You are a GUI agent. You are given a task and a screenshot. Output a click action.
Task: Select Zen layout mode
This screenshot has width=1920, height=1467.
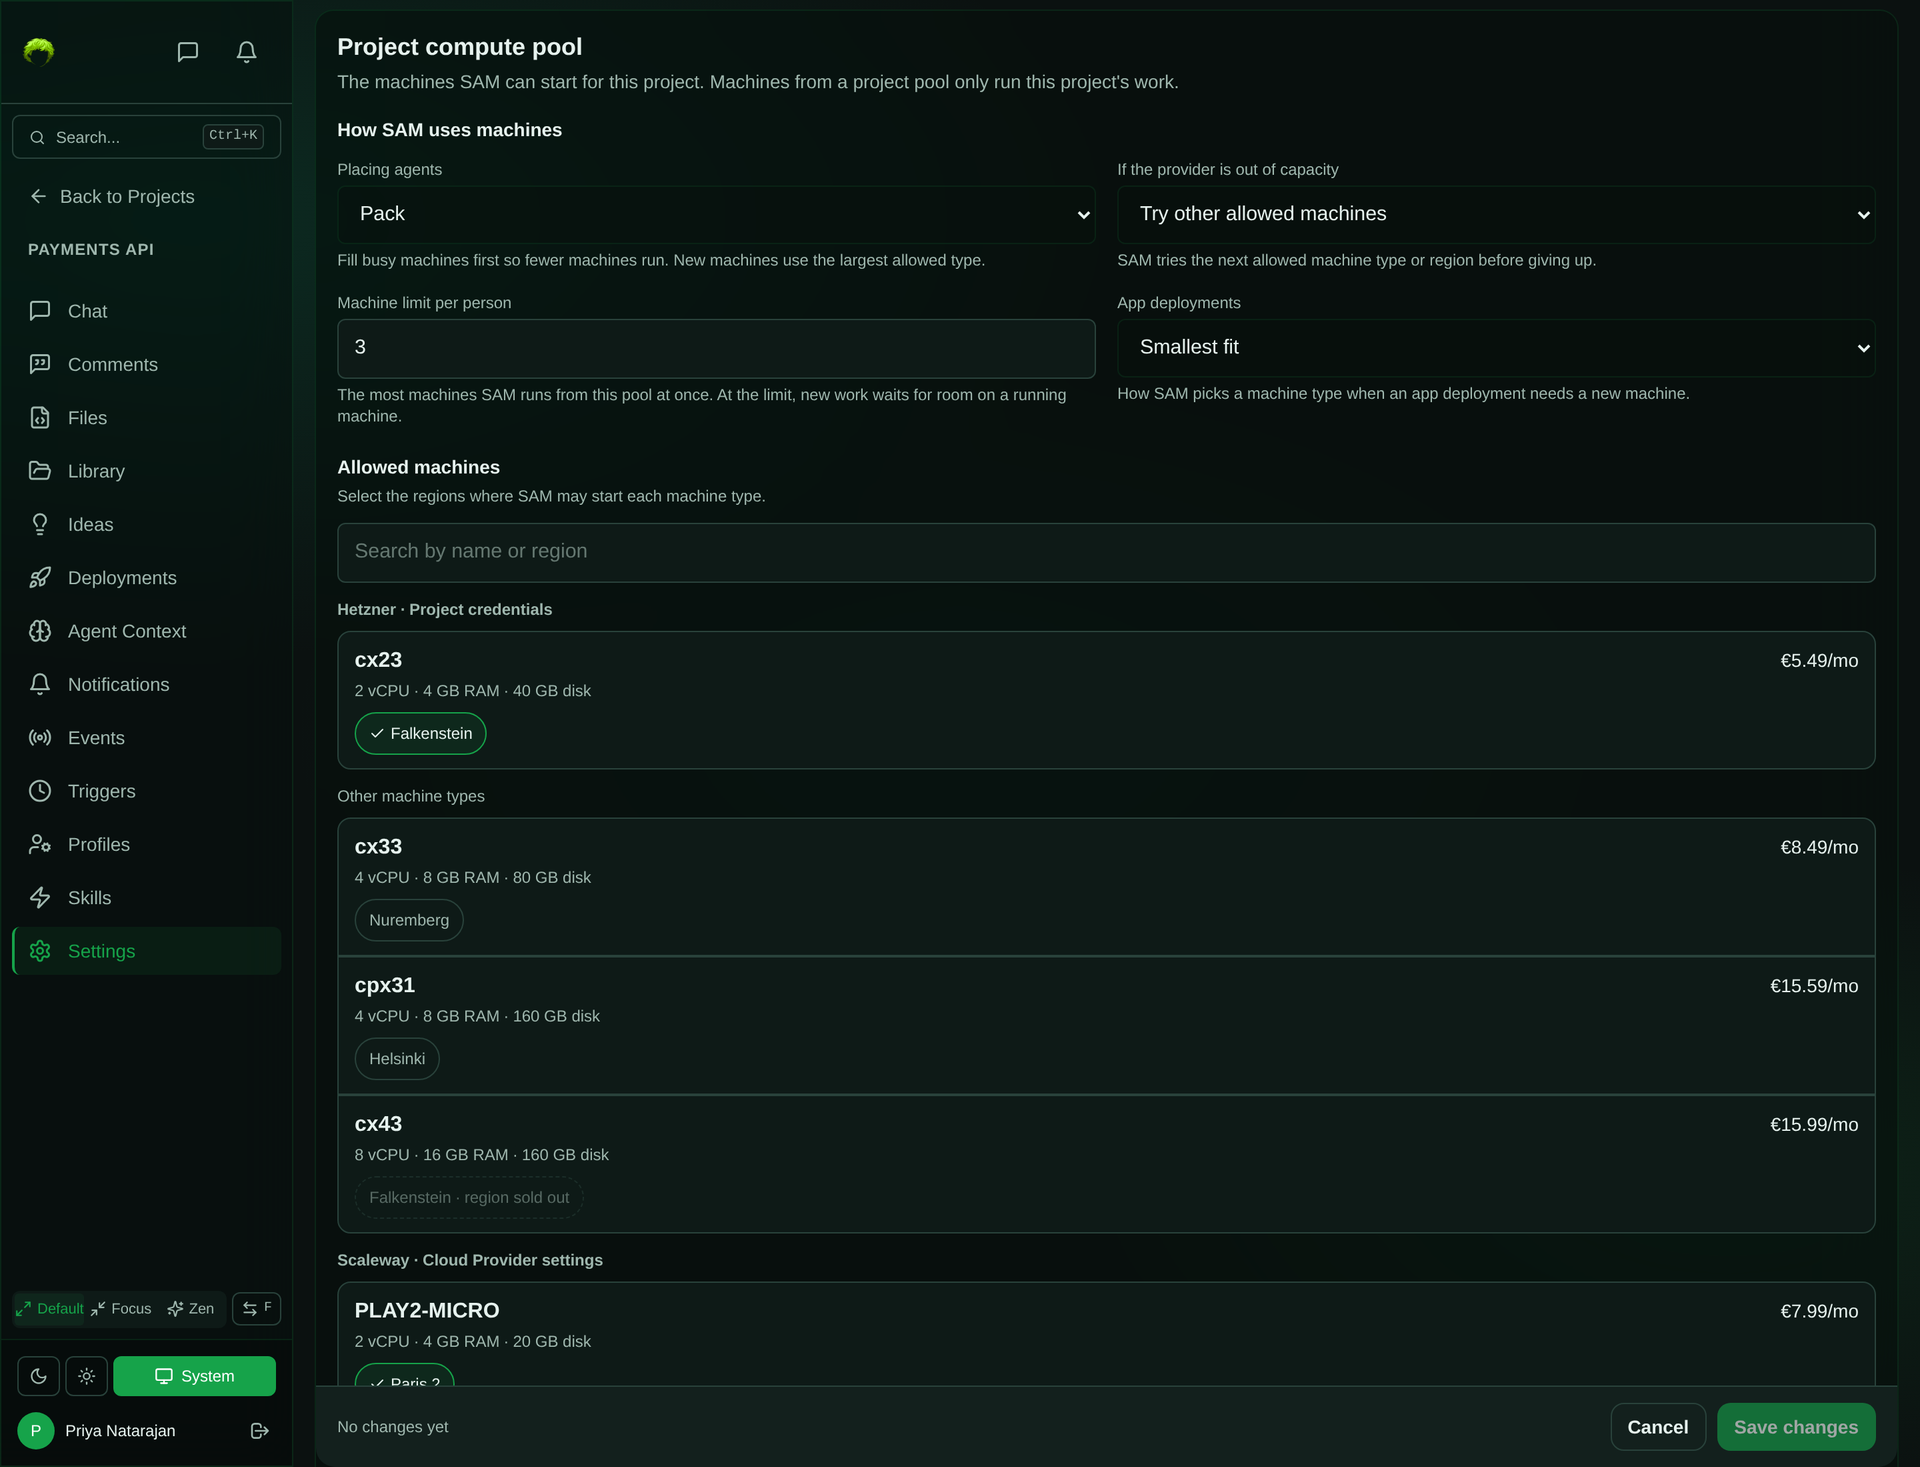pyautogui.click(x=191, y=1308)
